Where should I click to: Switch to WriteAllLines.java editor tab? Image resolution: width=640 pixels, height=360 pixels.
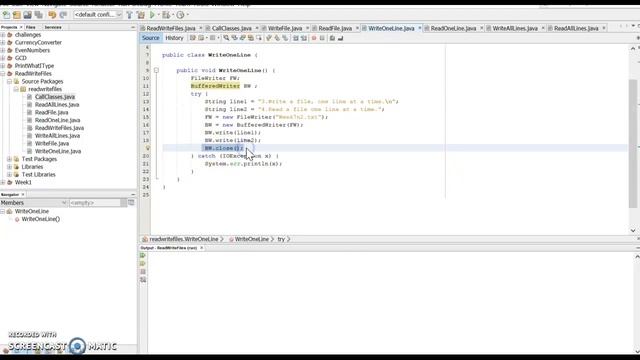515,28
